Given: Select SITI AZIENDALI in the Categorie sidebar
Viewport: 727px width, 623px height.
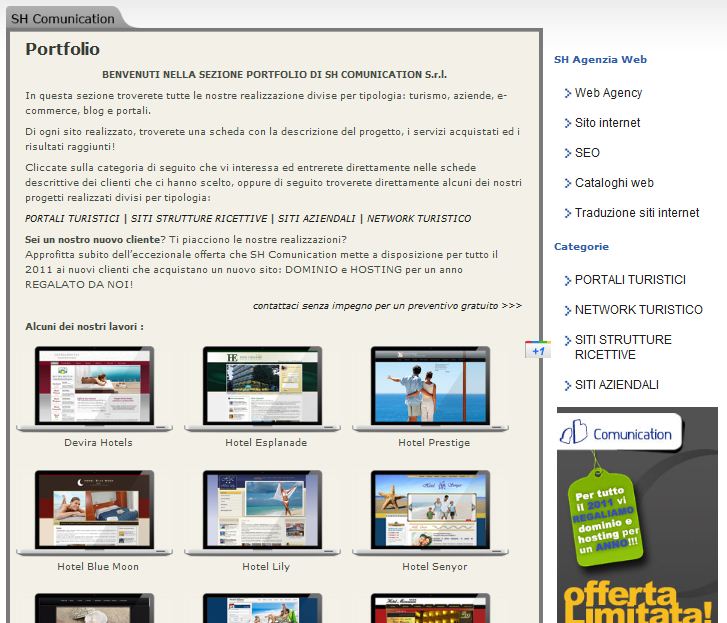Looking at the screenshot, I should point(616,385).
